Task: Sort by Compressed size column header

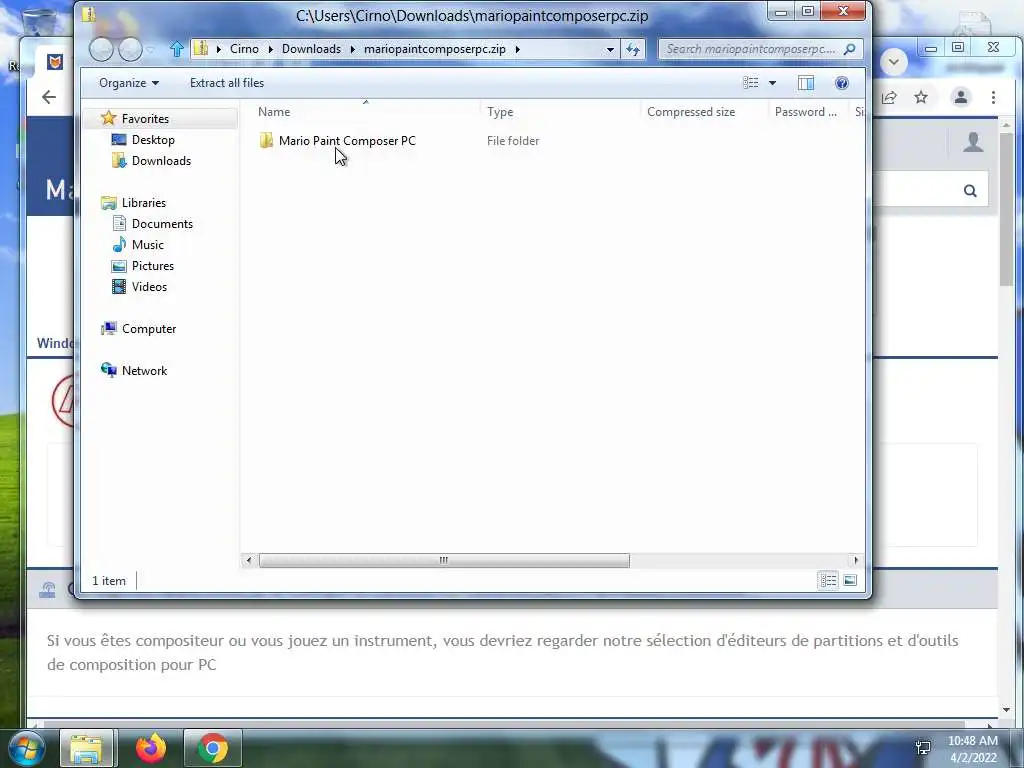Action: coord(691,112)
